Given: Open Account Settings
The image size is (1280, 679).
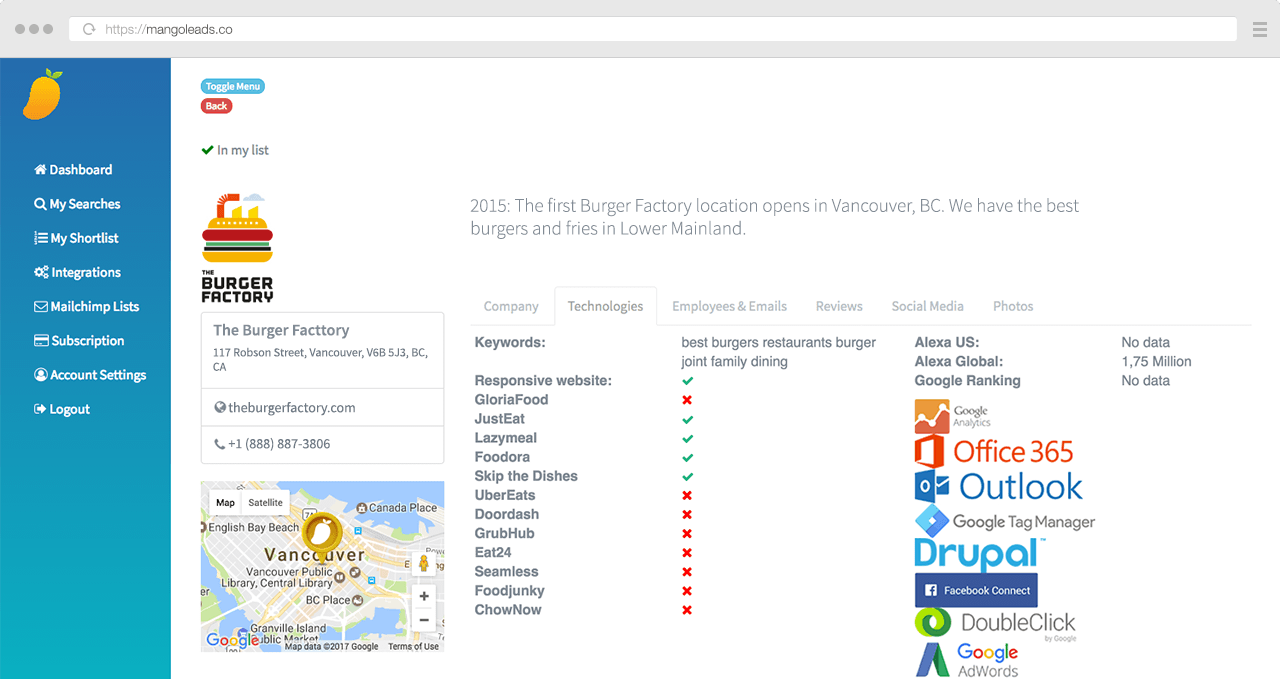Looking at the screenshot, I should [x=90, y=375].
